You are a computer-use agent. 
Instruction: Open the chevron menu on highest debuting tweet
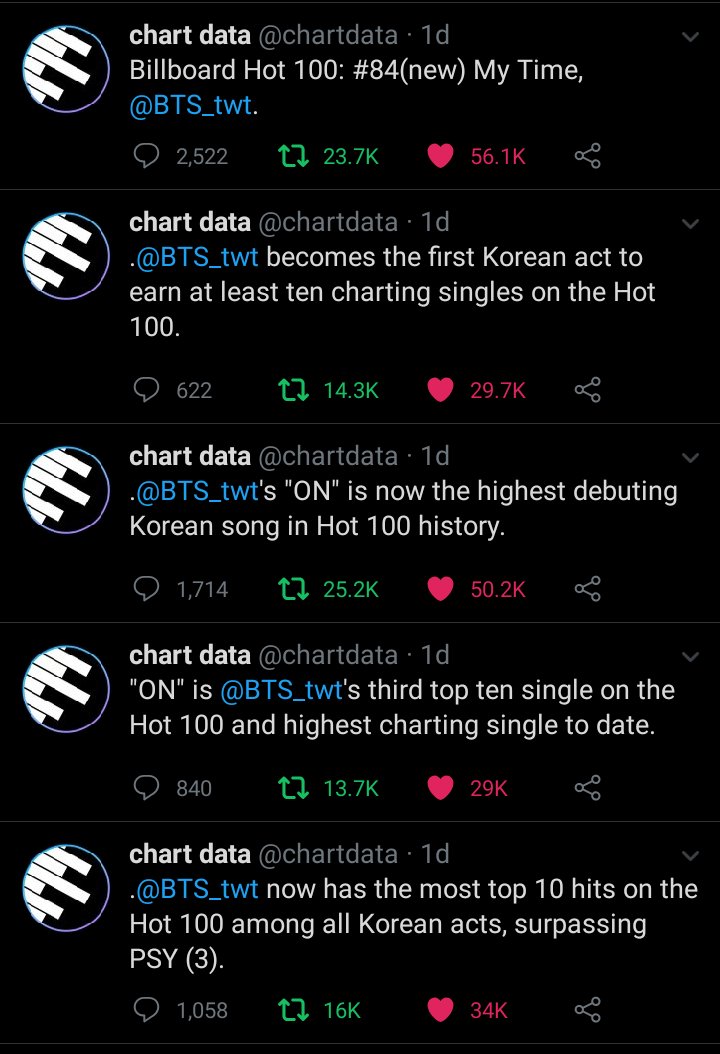click(x=690, y=457)
